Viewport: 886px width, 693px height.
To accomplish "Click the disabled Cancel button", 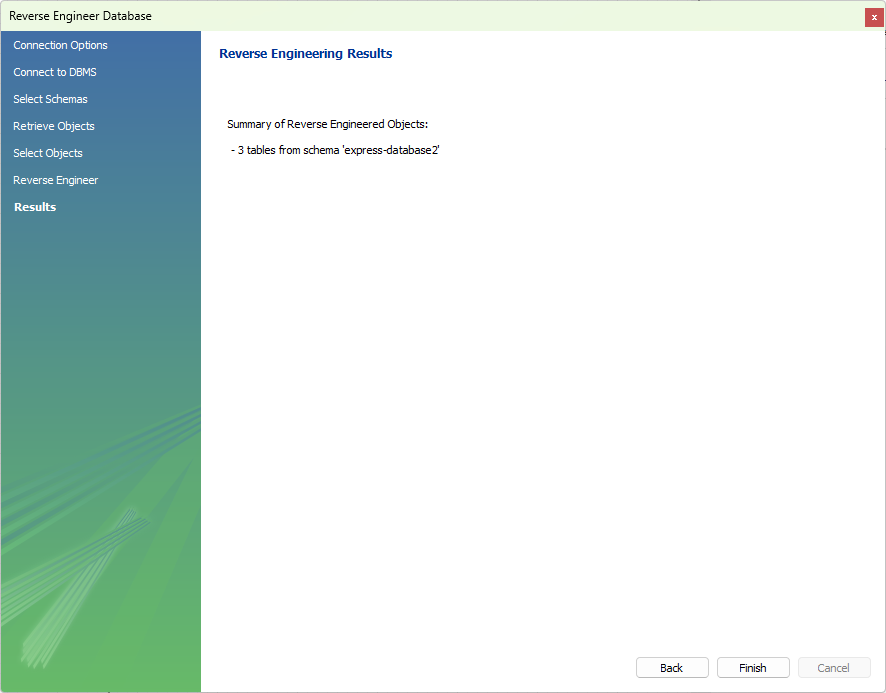I will (x=833, y=668).
